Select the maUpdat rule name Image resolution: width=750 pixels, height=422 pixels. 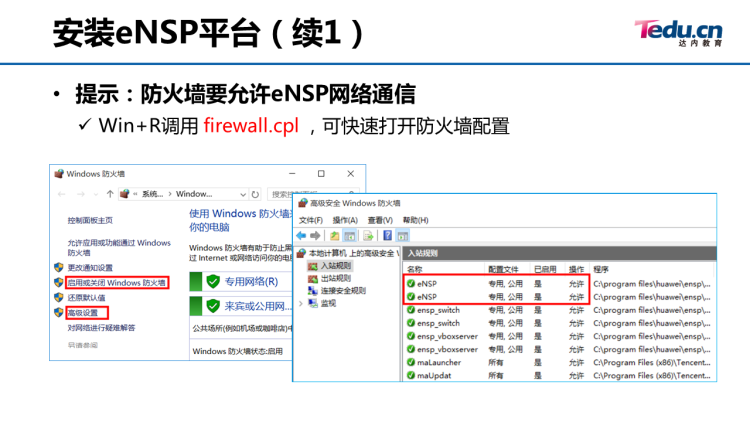pyautogui.click(x=434, y=376)
